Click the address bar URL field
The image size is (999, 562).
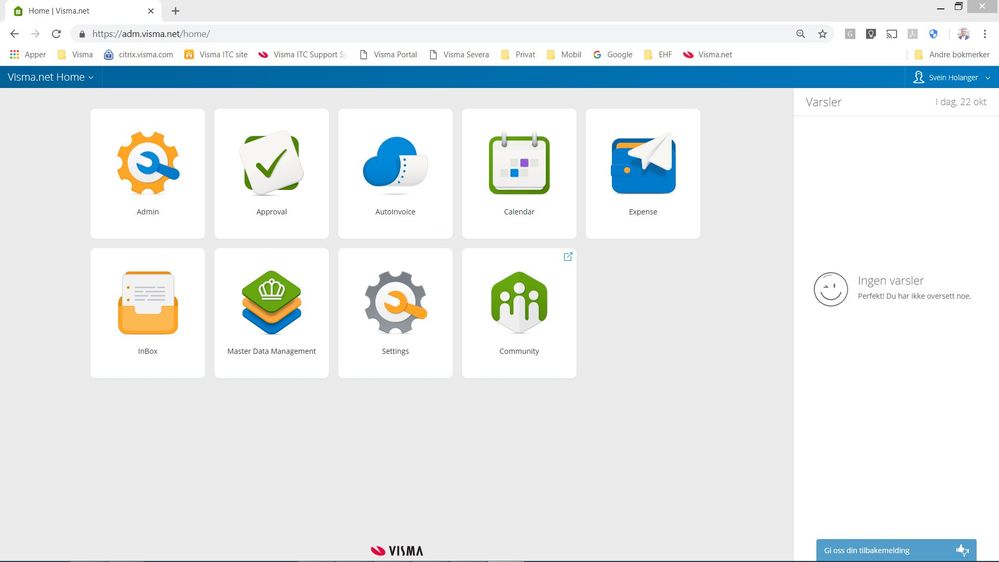click(x=440, y=34)
